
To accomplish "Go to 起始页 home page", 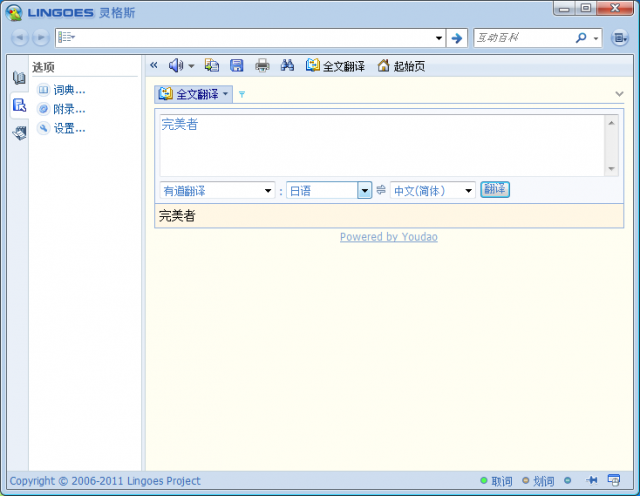I will (x=401, y=66).
